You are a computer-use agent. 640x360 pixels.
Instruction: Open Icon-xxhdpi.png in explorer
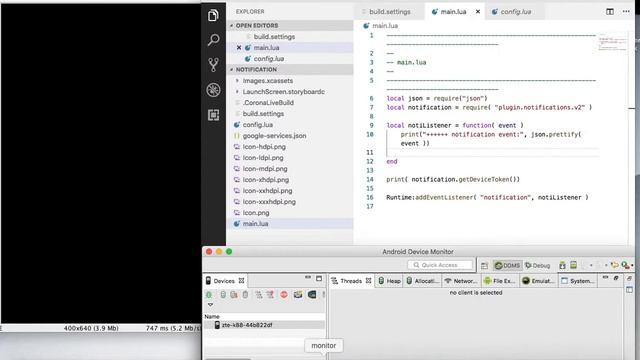click(291, 191)
